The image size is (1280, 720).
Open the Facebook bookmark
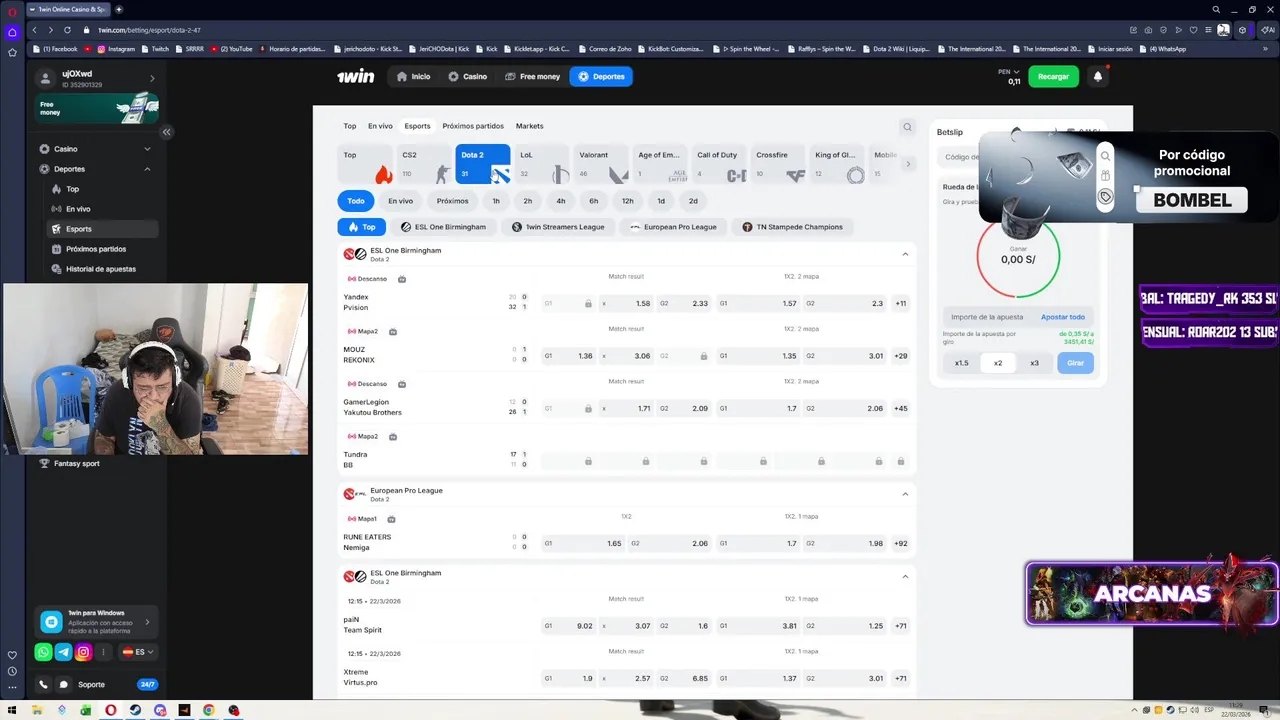pyautogui.click(x=55, y=49)
